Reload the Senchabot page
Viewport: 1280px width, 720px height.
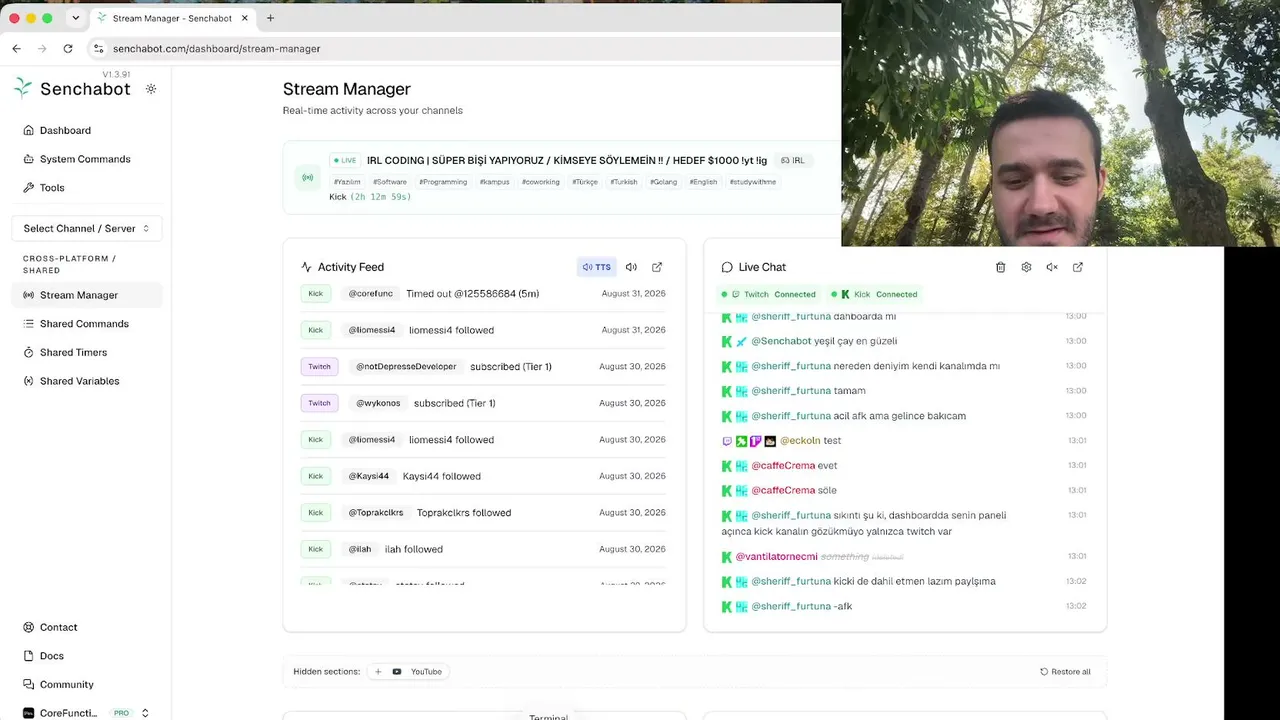coord(68,48)
